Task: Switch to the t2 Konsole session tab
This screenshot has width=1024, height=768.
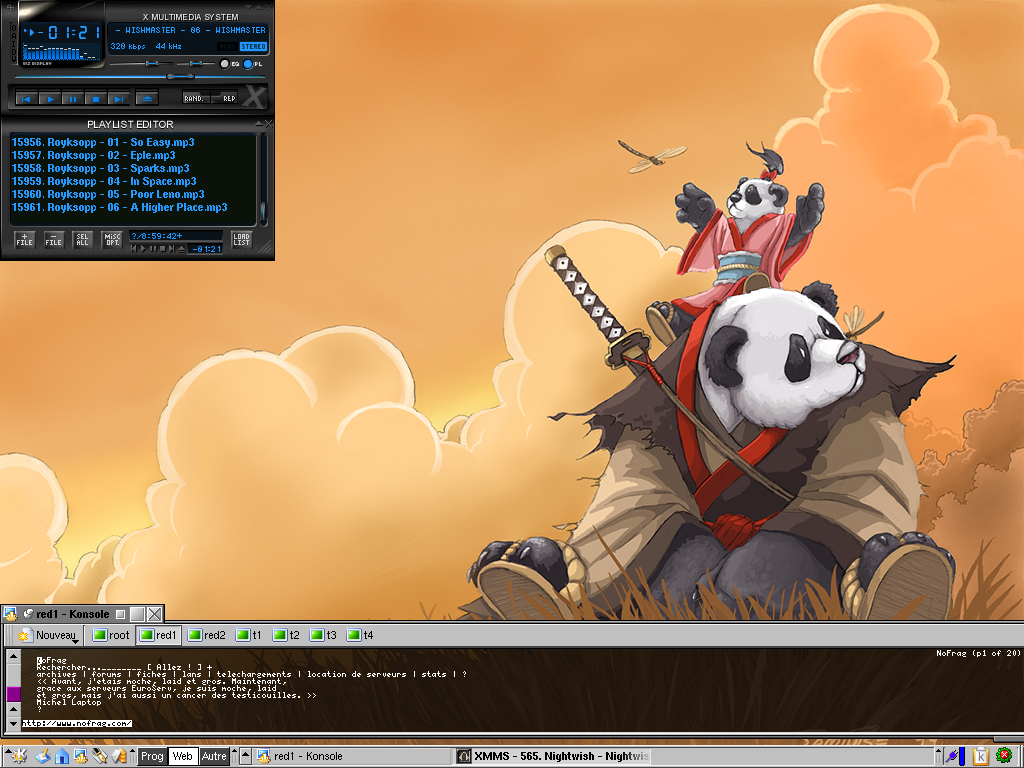Action: (286, 635)
